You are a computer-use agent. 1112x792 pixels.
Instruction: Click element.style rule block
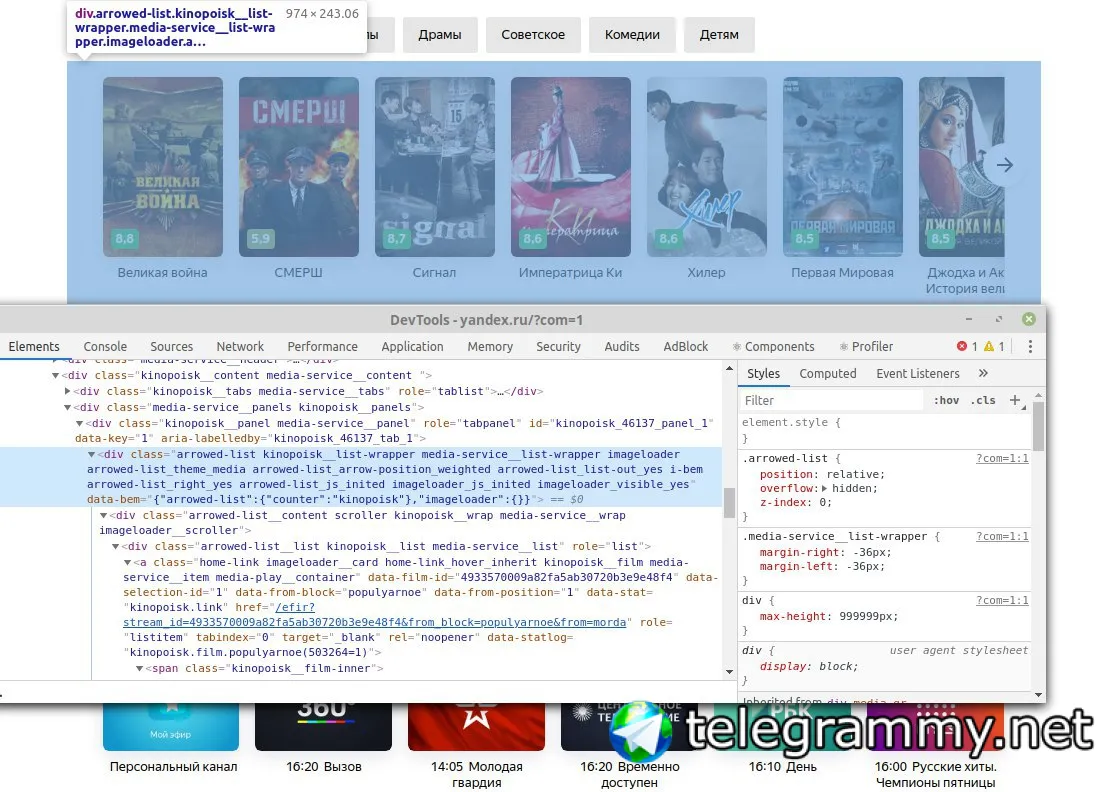(884, 430)
